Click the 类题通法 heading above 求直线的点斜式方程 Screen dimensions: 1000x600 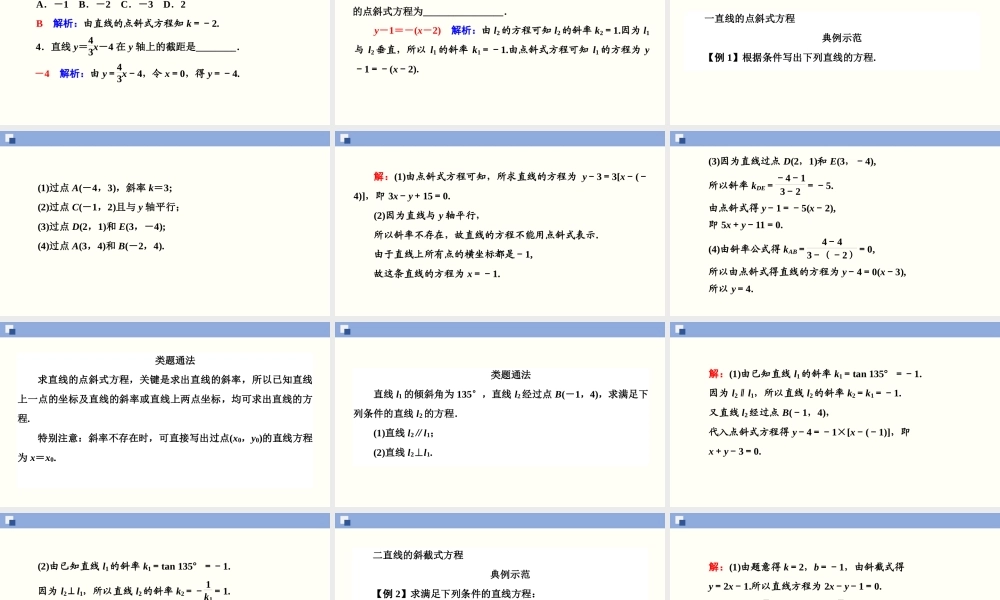tap(175, 360)
